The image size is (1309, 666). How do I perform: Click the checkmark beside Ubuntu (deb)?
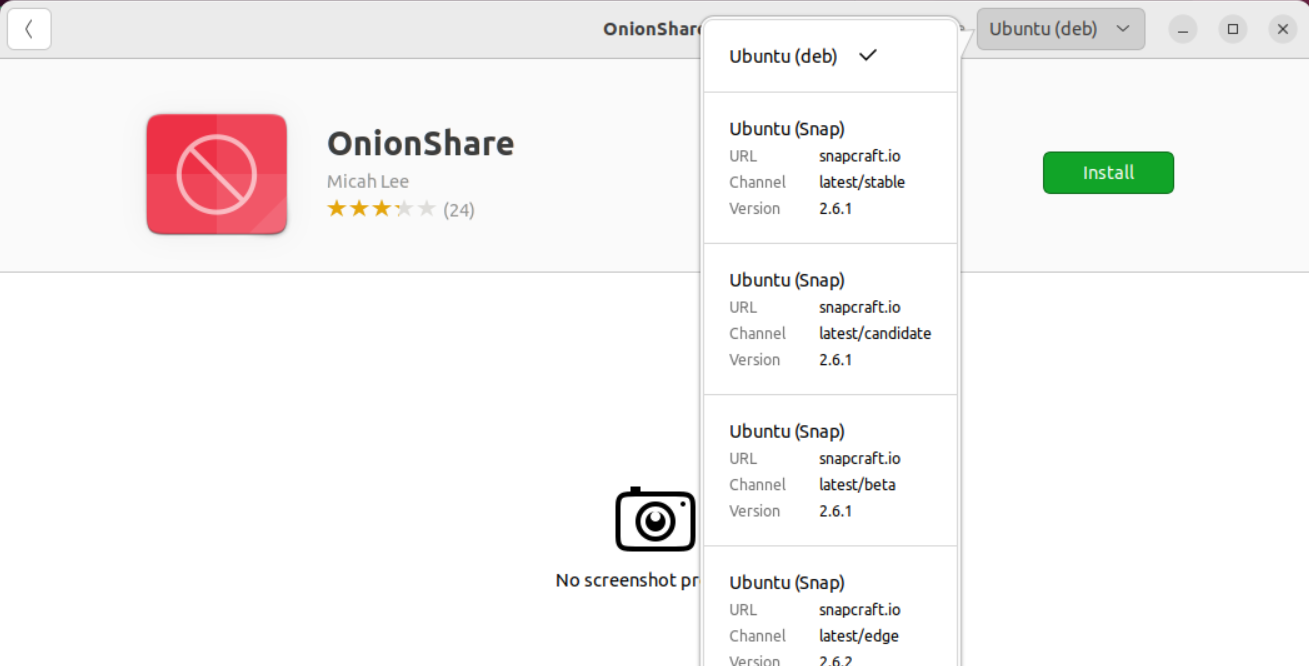tap(867, 56)
